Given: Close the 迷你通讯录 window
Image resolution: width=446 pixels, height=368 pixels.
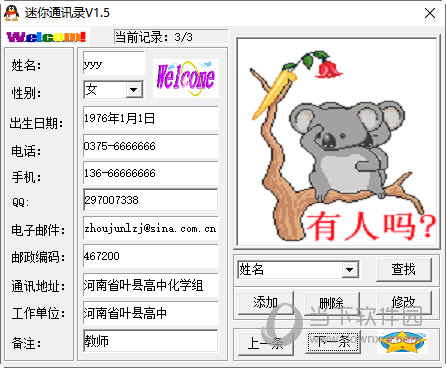Looking at the screenshot, I should point(430,13).
